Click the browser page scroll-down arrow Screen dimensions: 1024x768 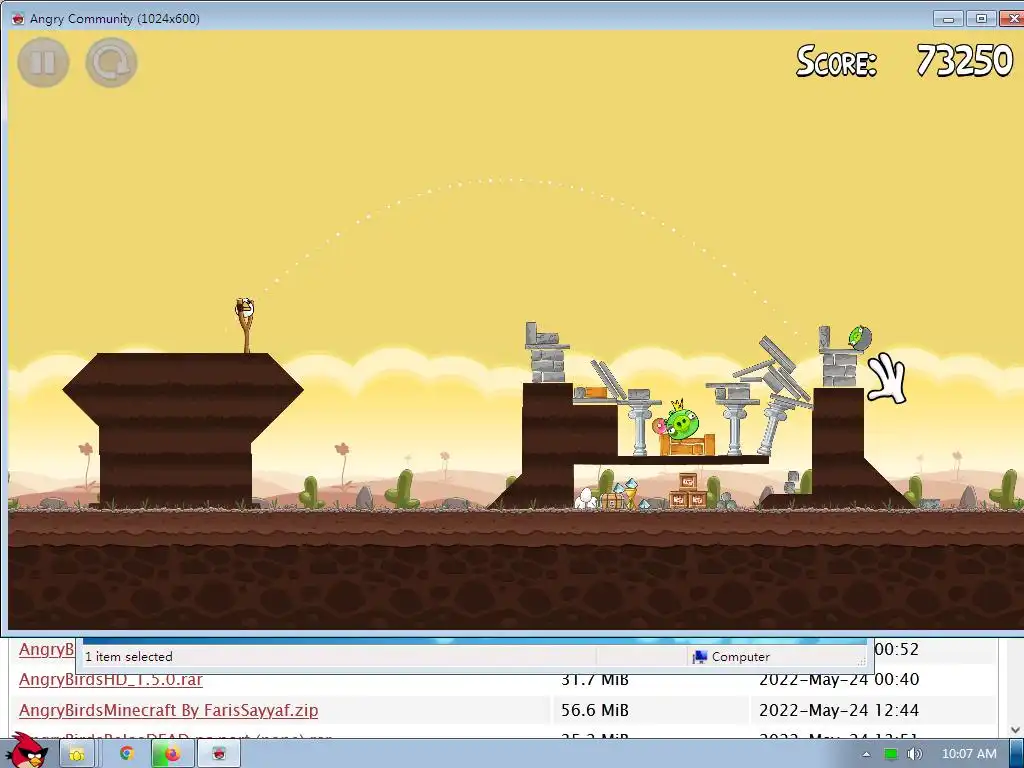1015,729
